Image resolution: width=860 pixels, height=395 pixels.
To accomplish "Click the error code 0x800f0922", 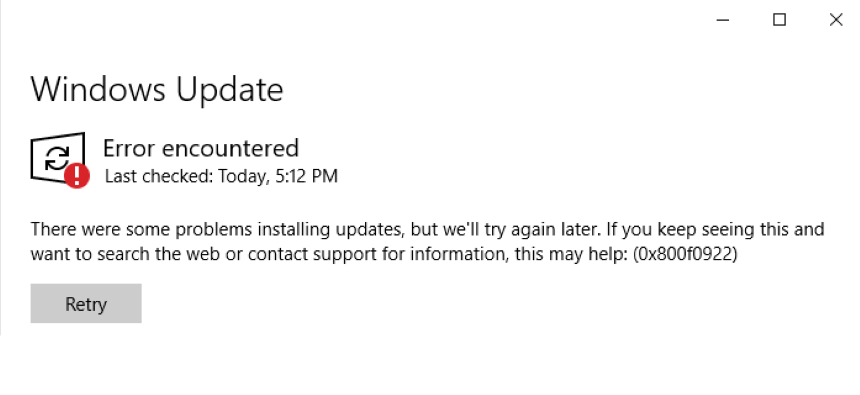I will point(685,255).
